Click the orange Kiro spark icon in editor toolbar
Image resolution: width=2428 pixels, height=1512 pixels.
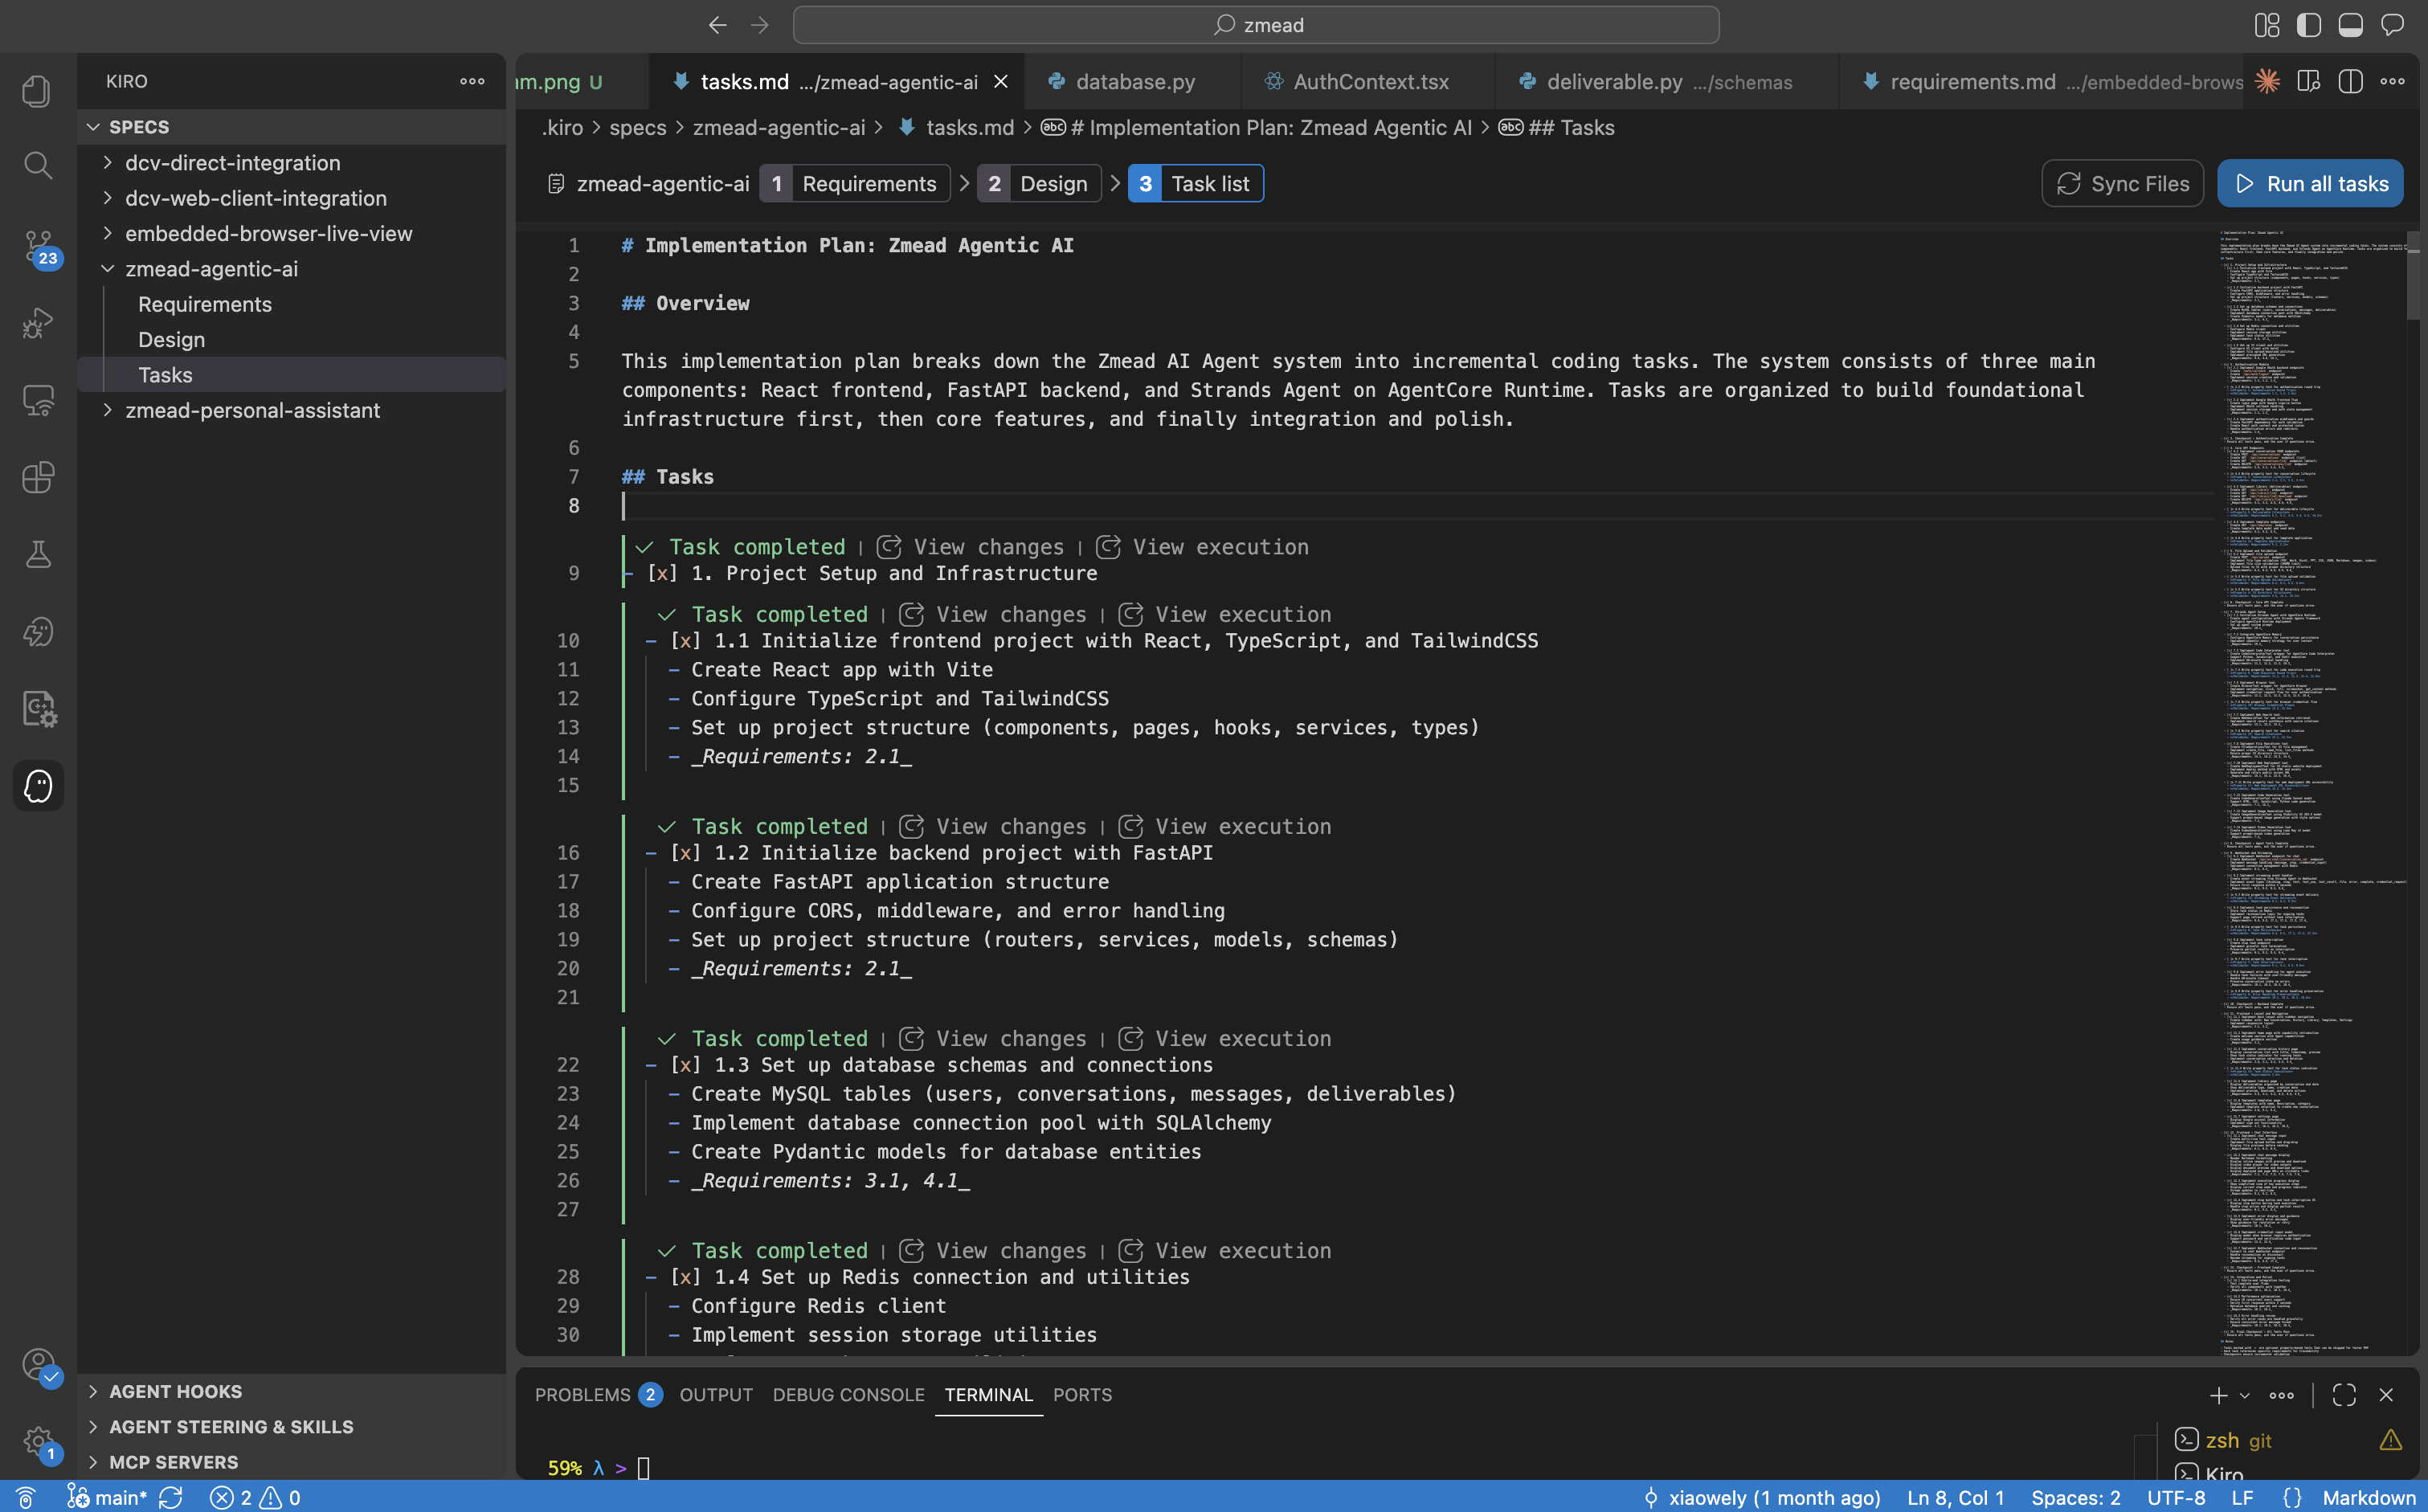point(2267,82)
